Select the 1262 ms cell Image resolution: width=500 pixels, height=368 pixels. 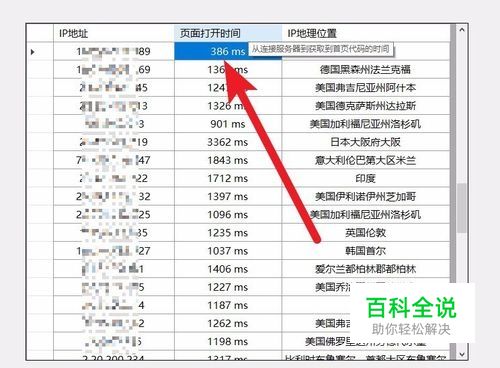point(228,323)
